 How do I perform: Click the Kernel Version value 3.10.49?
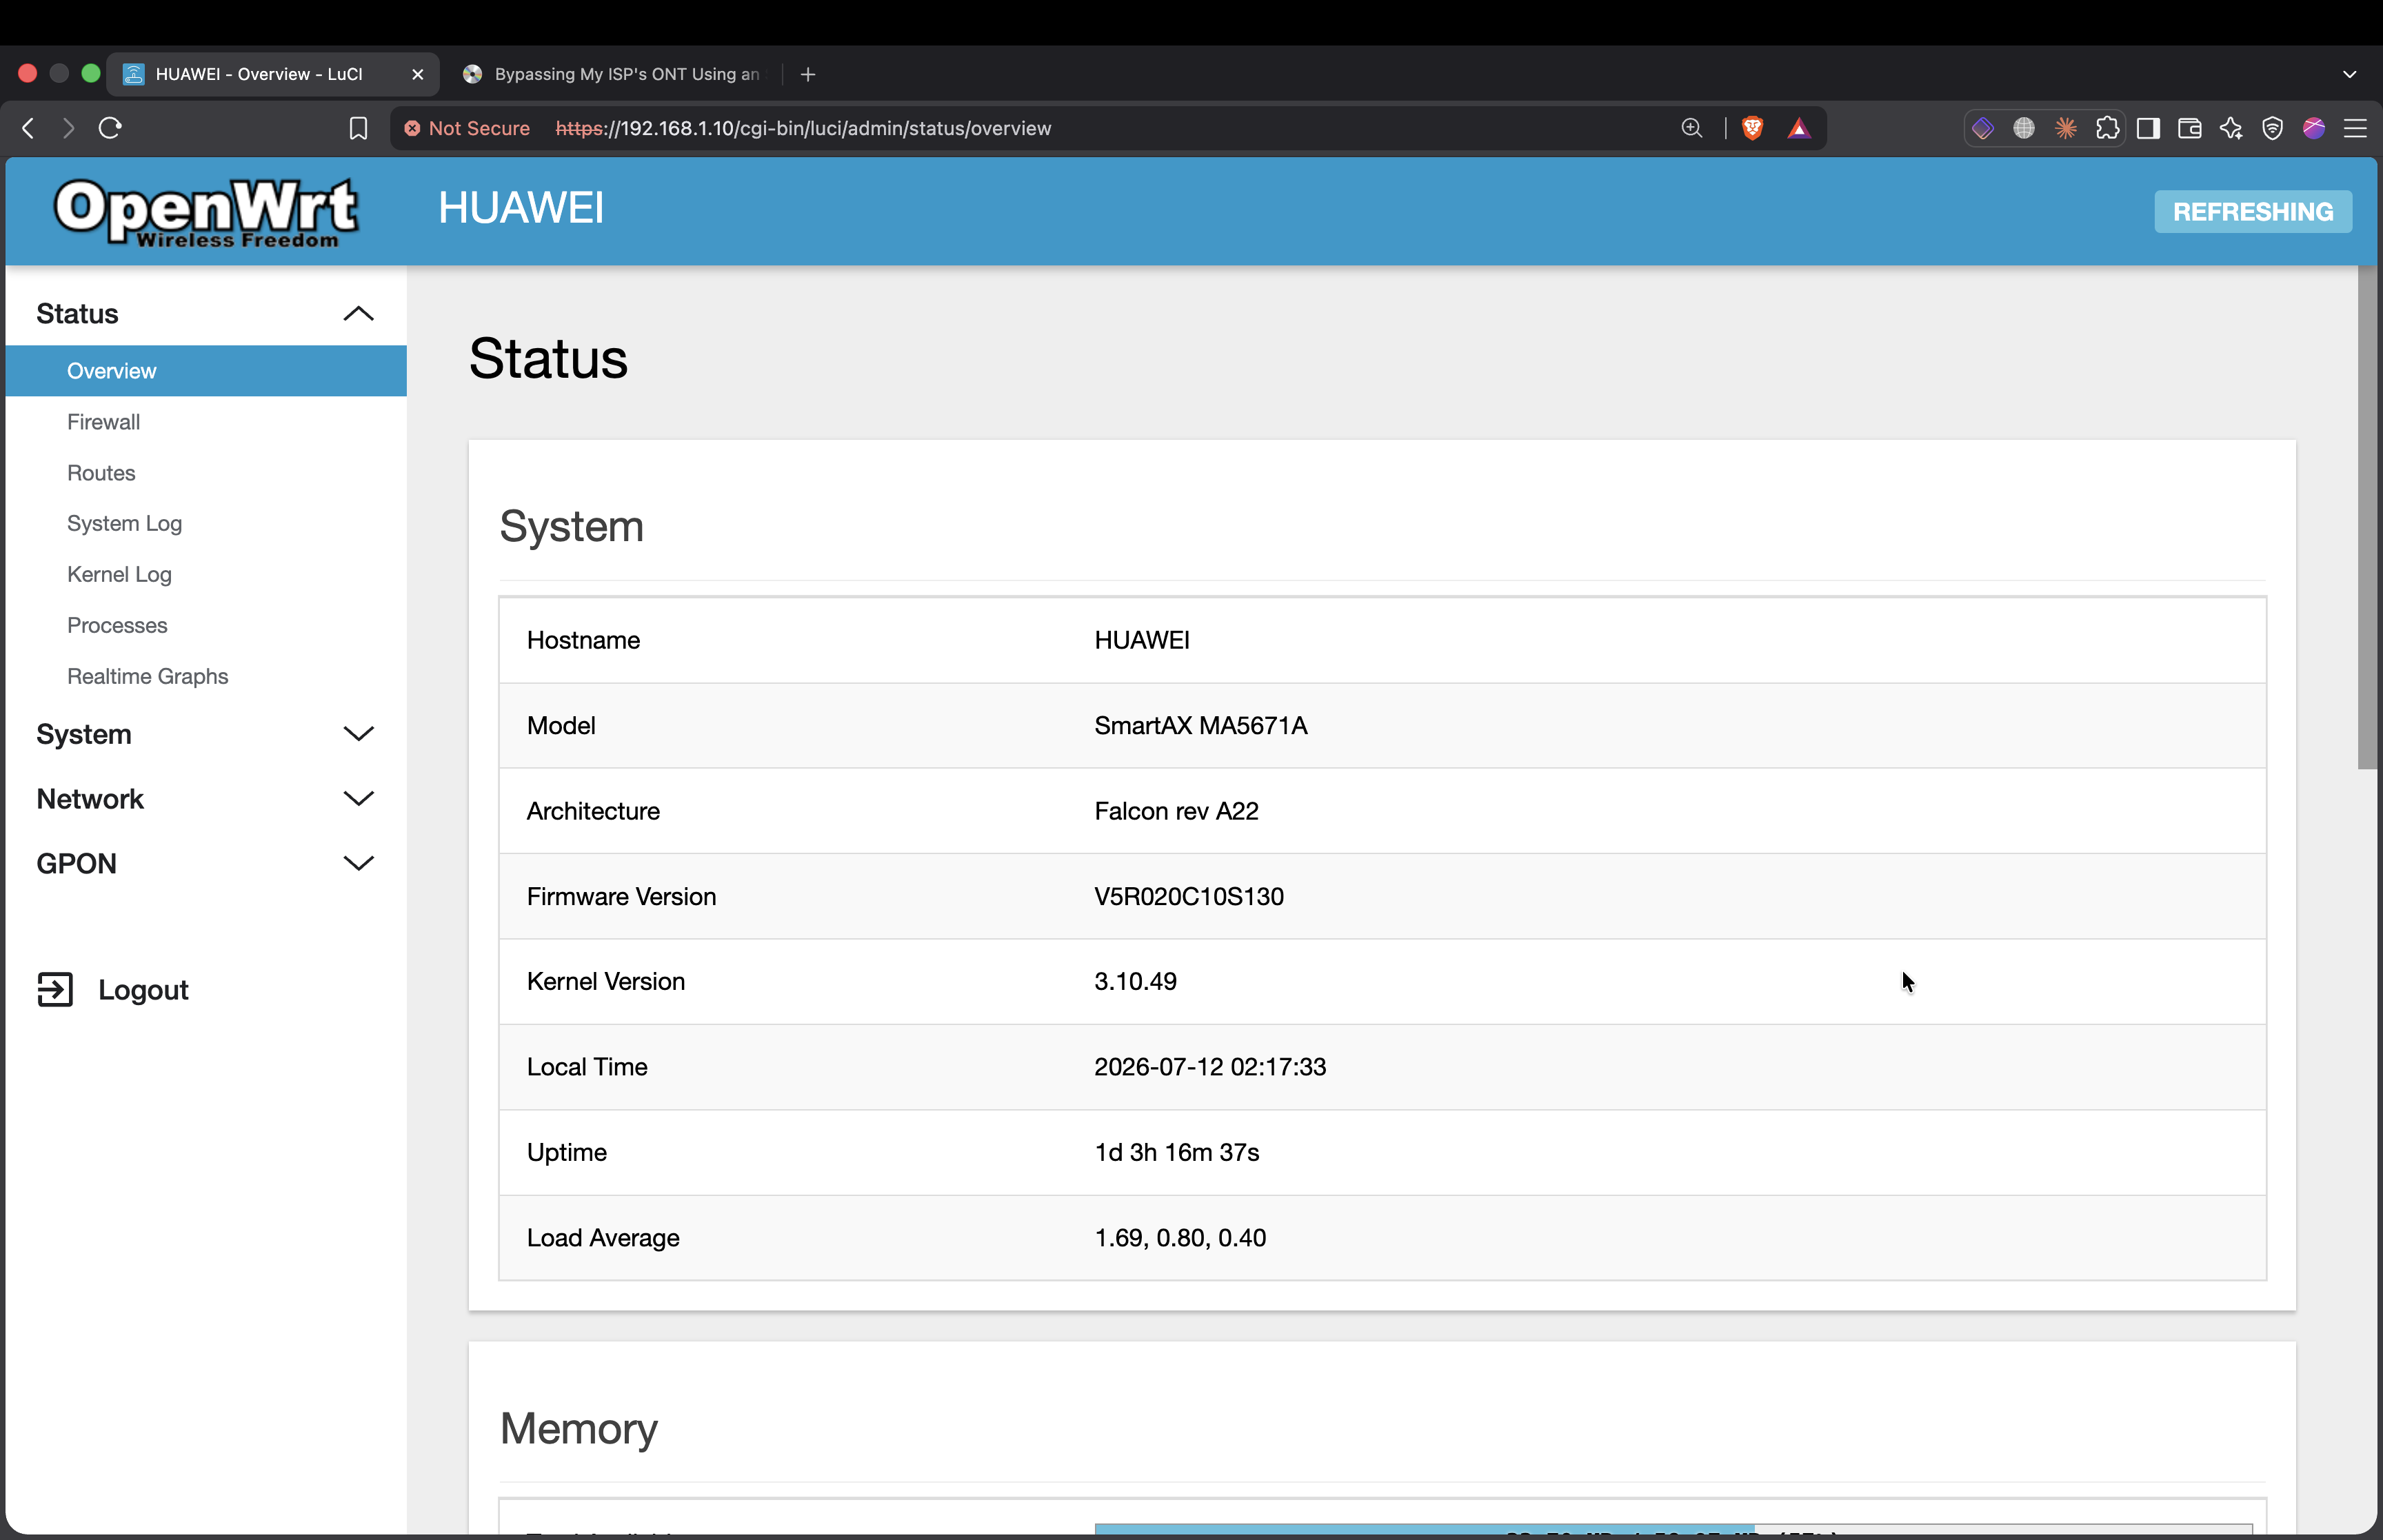pyautogui.click(x=1135, y=982)
